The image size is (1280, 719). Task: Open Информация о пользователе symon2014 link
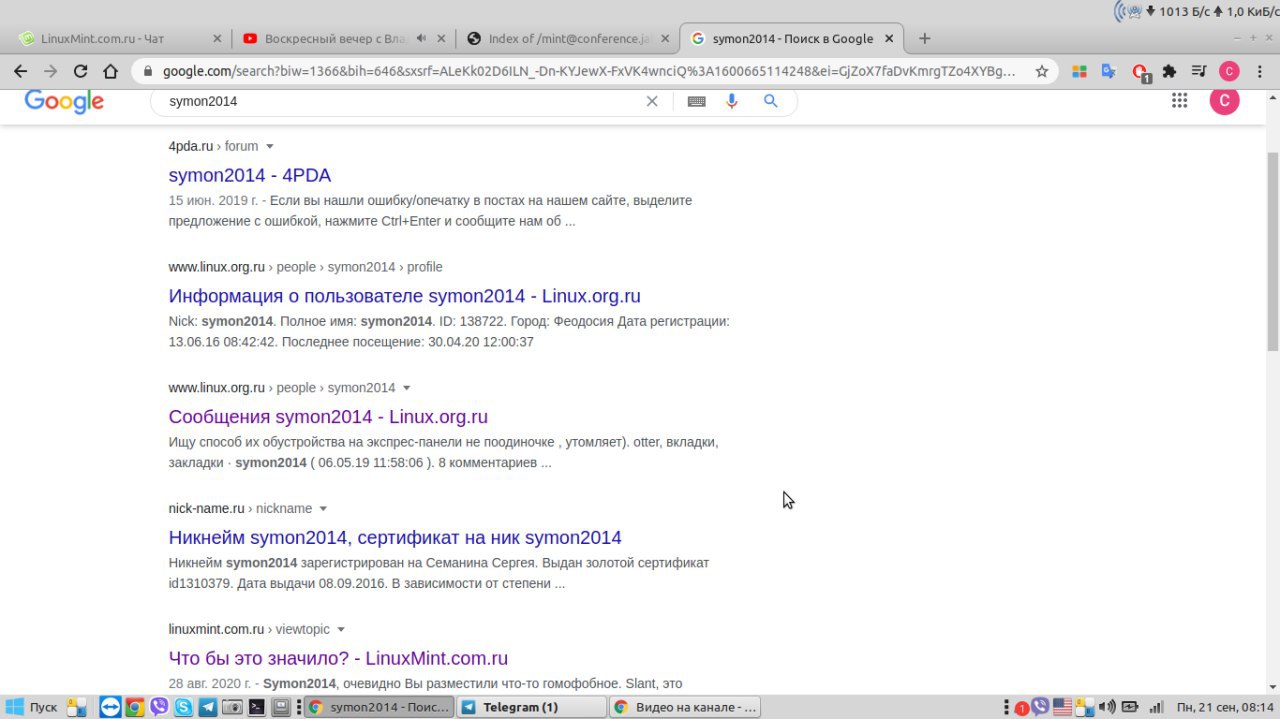pyautogui.click(x=405, y=296)
